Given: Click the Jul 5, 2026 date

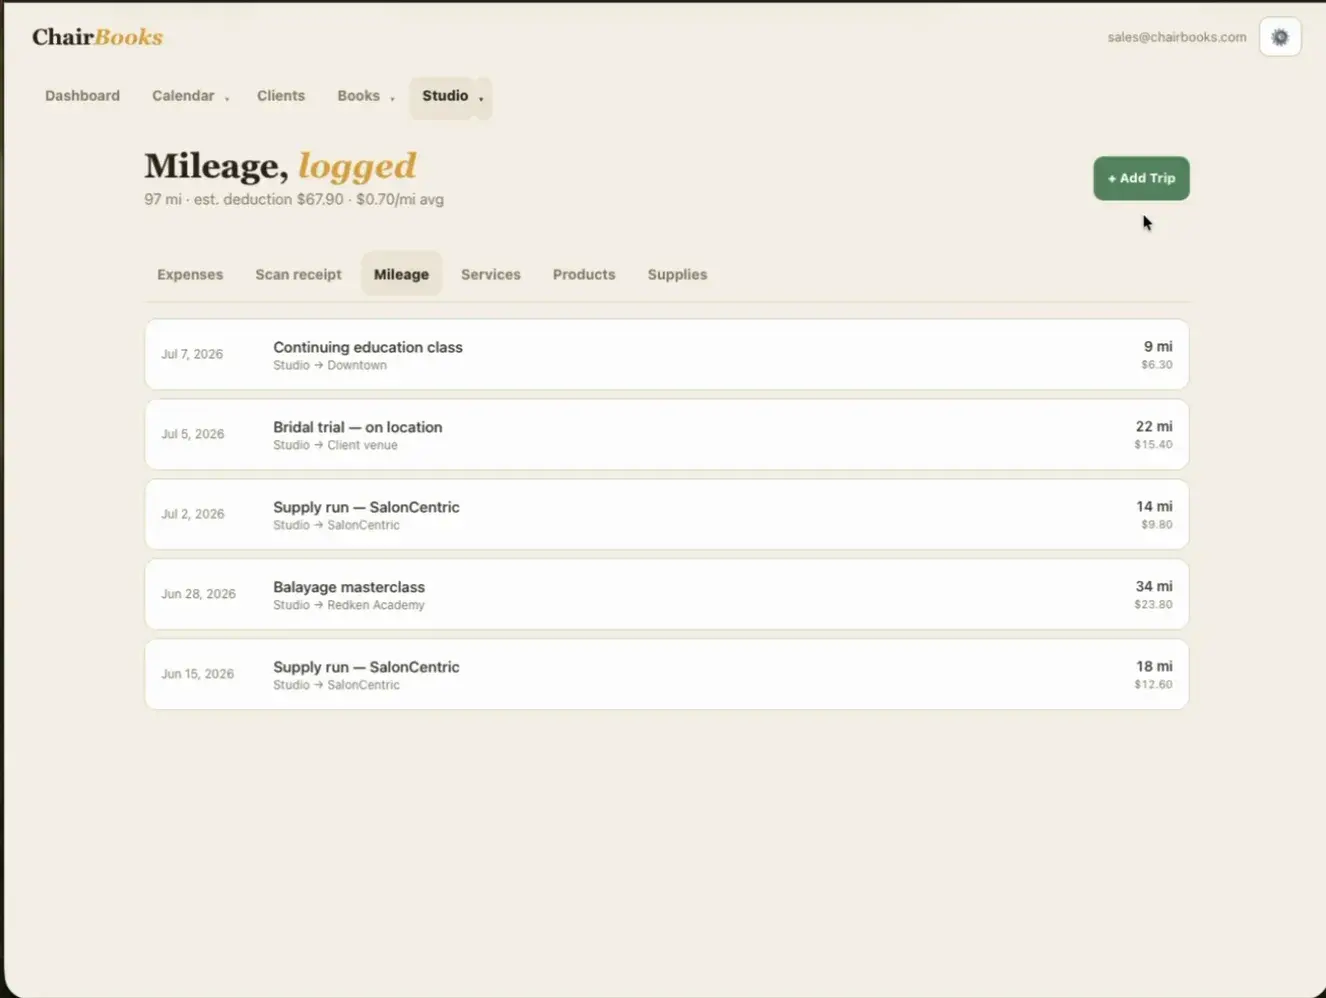Looking at the screenshot, I should [x=193, y=434].
